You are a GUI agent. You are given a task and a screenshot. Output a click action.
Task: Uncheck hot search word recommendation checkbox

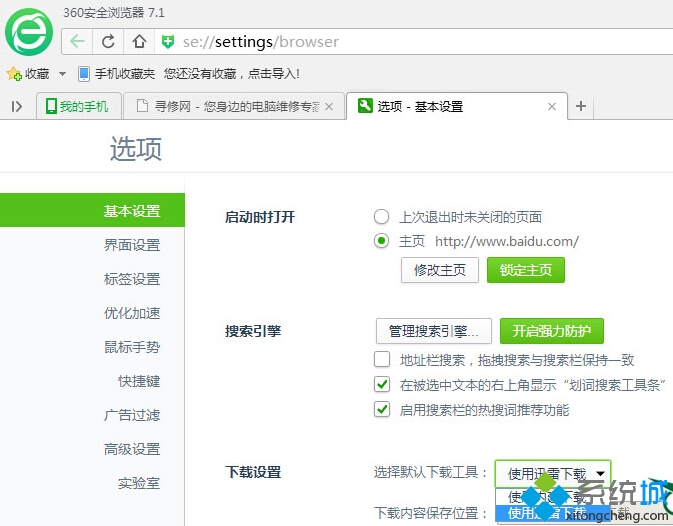pos(381,409)
